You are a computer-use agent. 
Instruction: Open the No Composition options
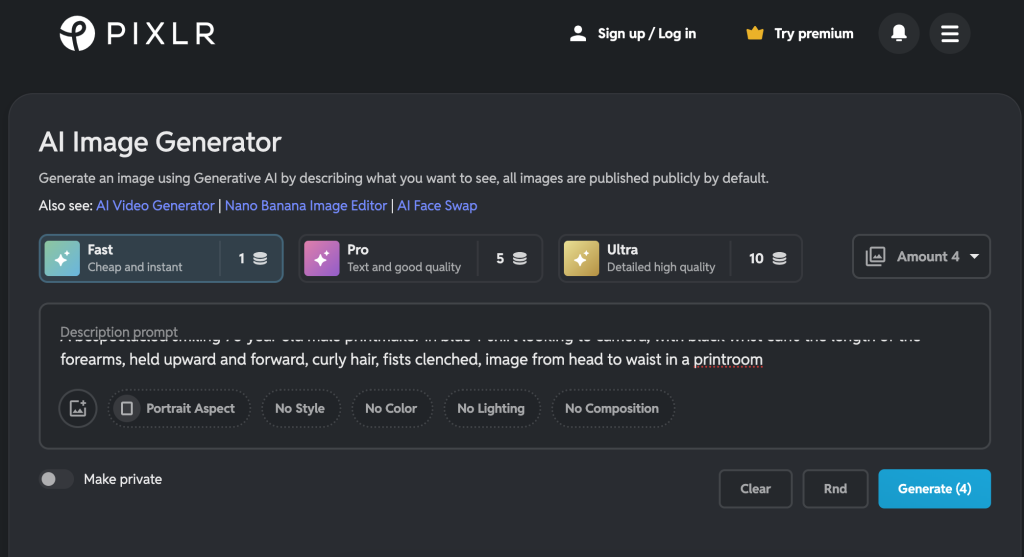611,408
